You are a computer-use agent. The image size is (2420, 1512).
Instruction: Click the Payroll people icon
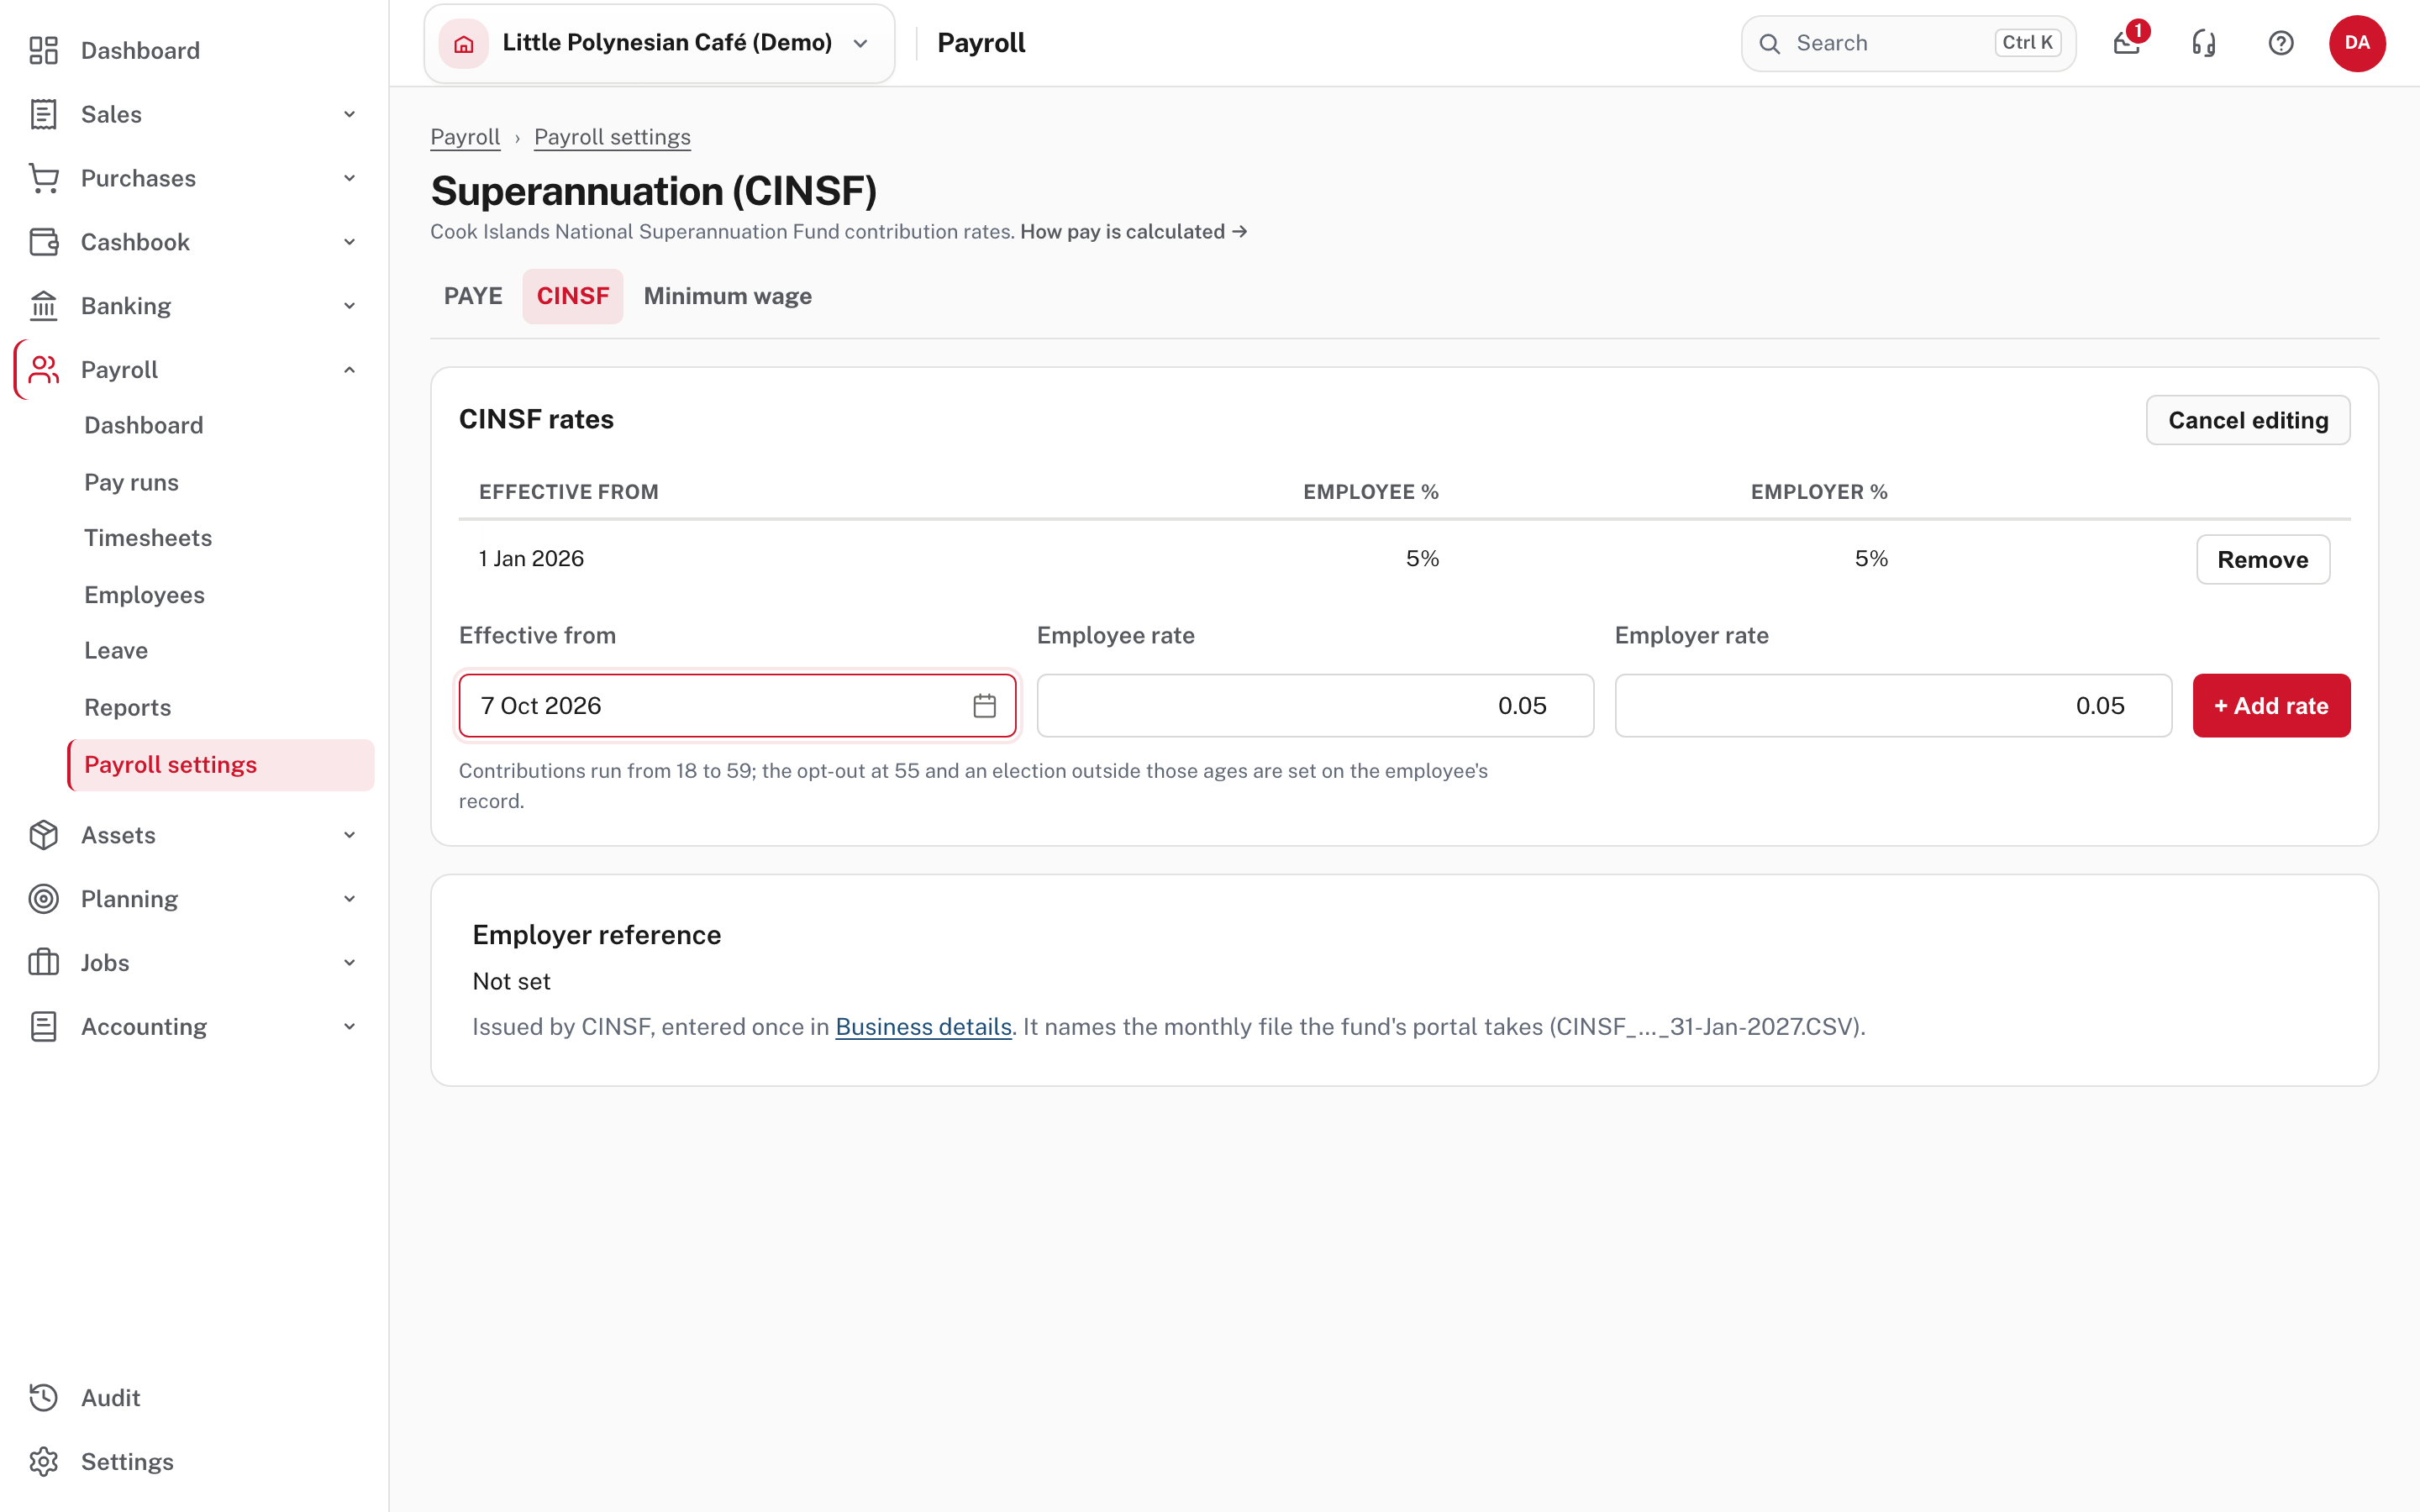[x=43, y=370]
